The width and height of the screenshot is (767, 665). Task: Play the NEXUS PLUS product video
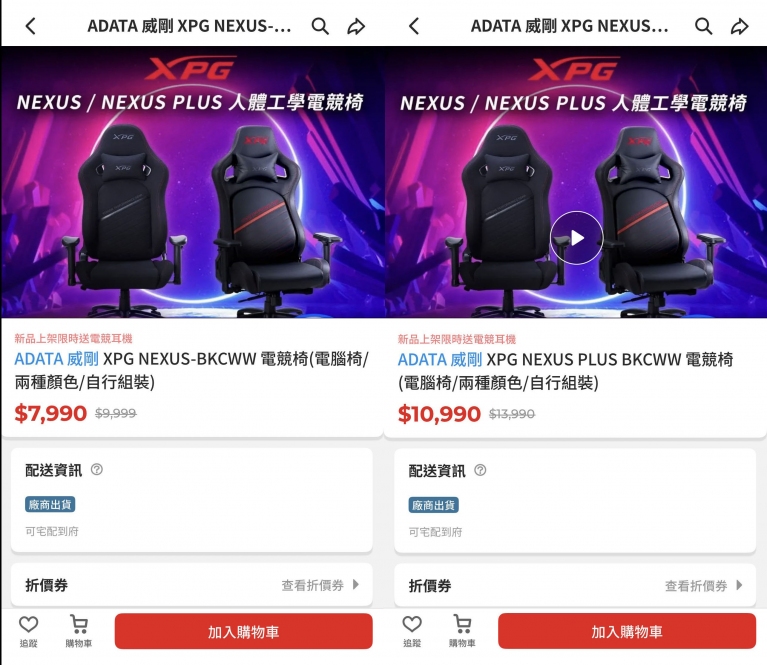pyautogui.click(x=576, y=238)
